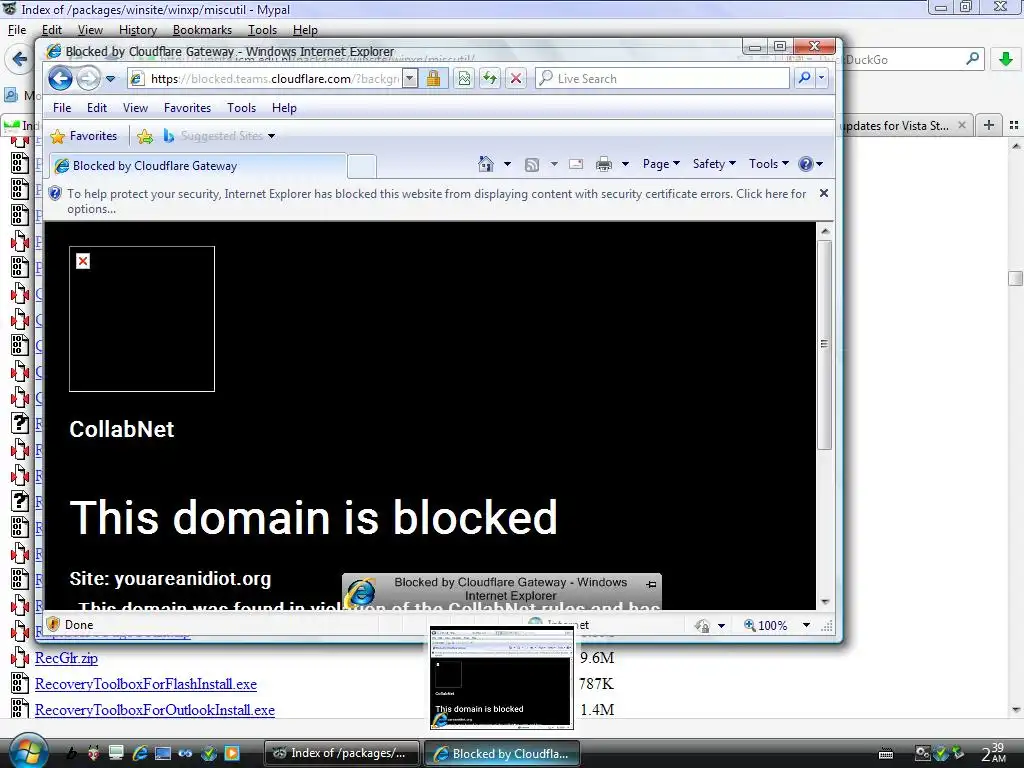This screenshot has width=1024, height=768.
Task: Click the RSS feeds icon
Action: [532, 165]
